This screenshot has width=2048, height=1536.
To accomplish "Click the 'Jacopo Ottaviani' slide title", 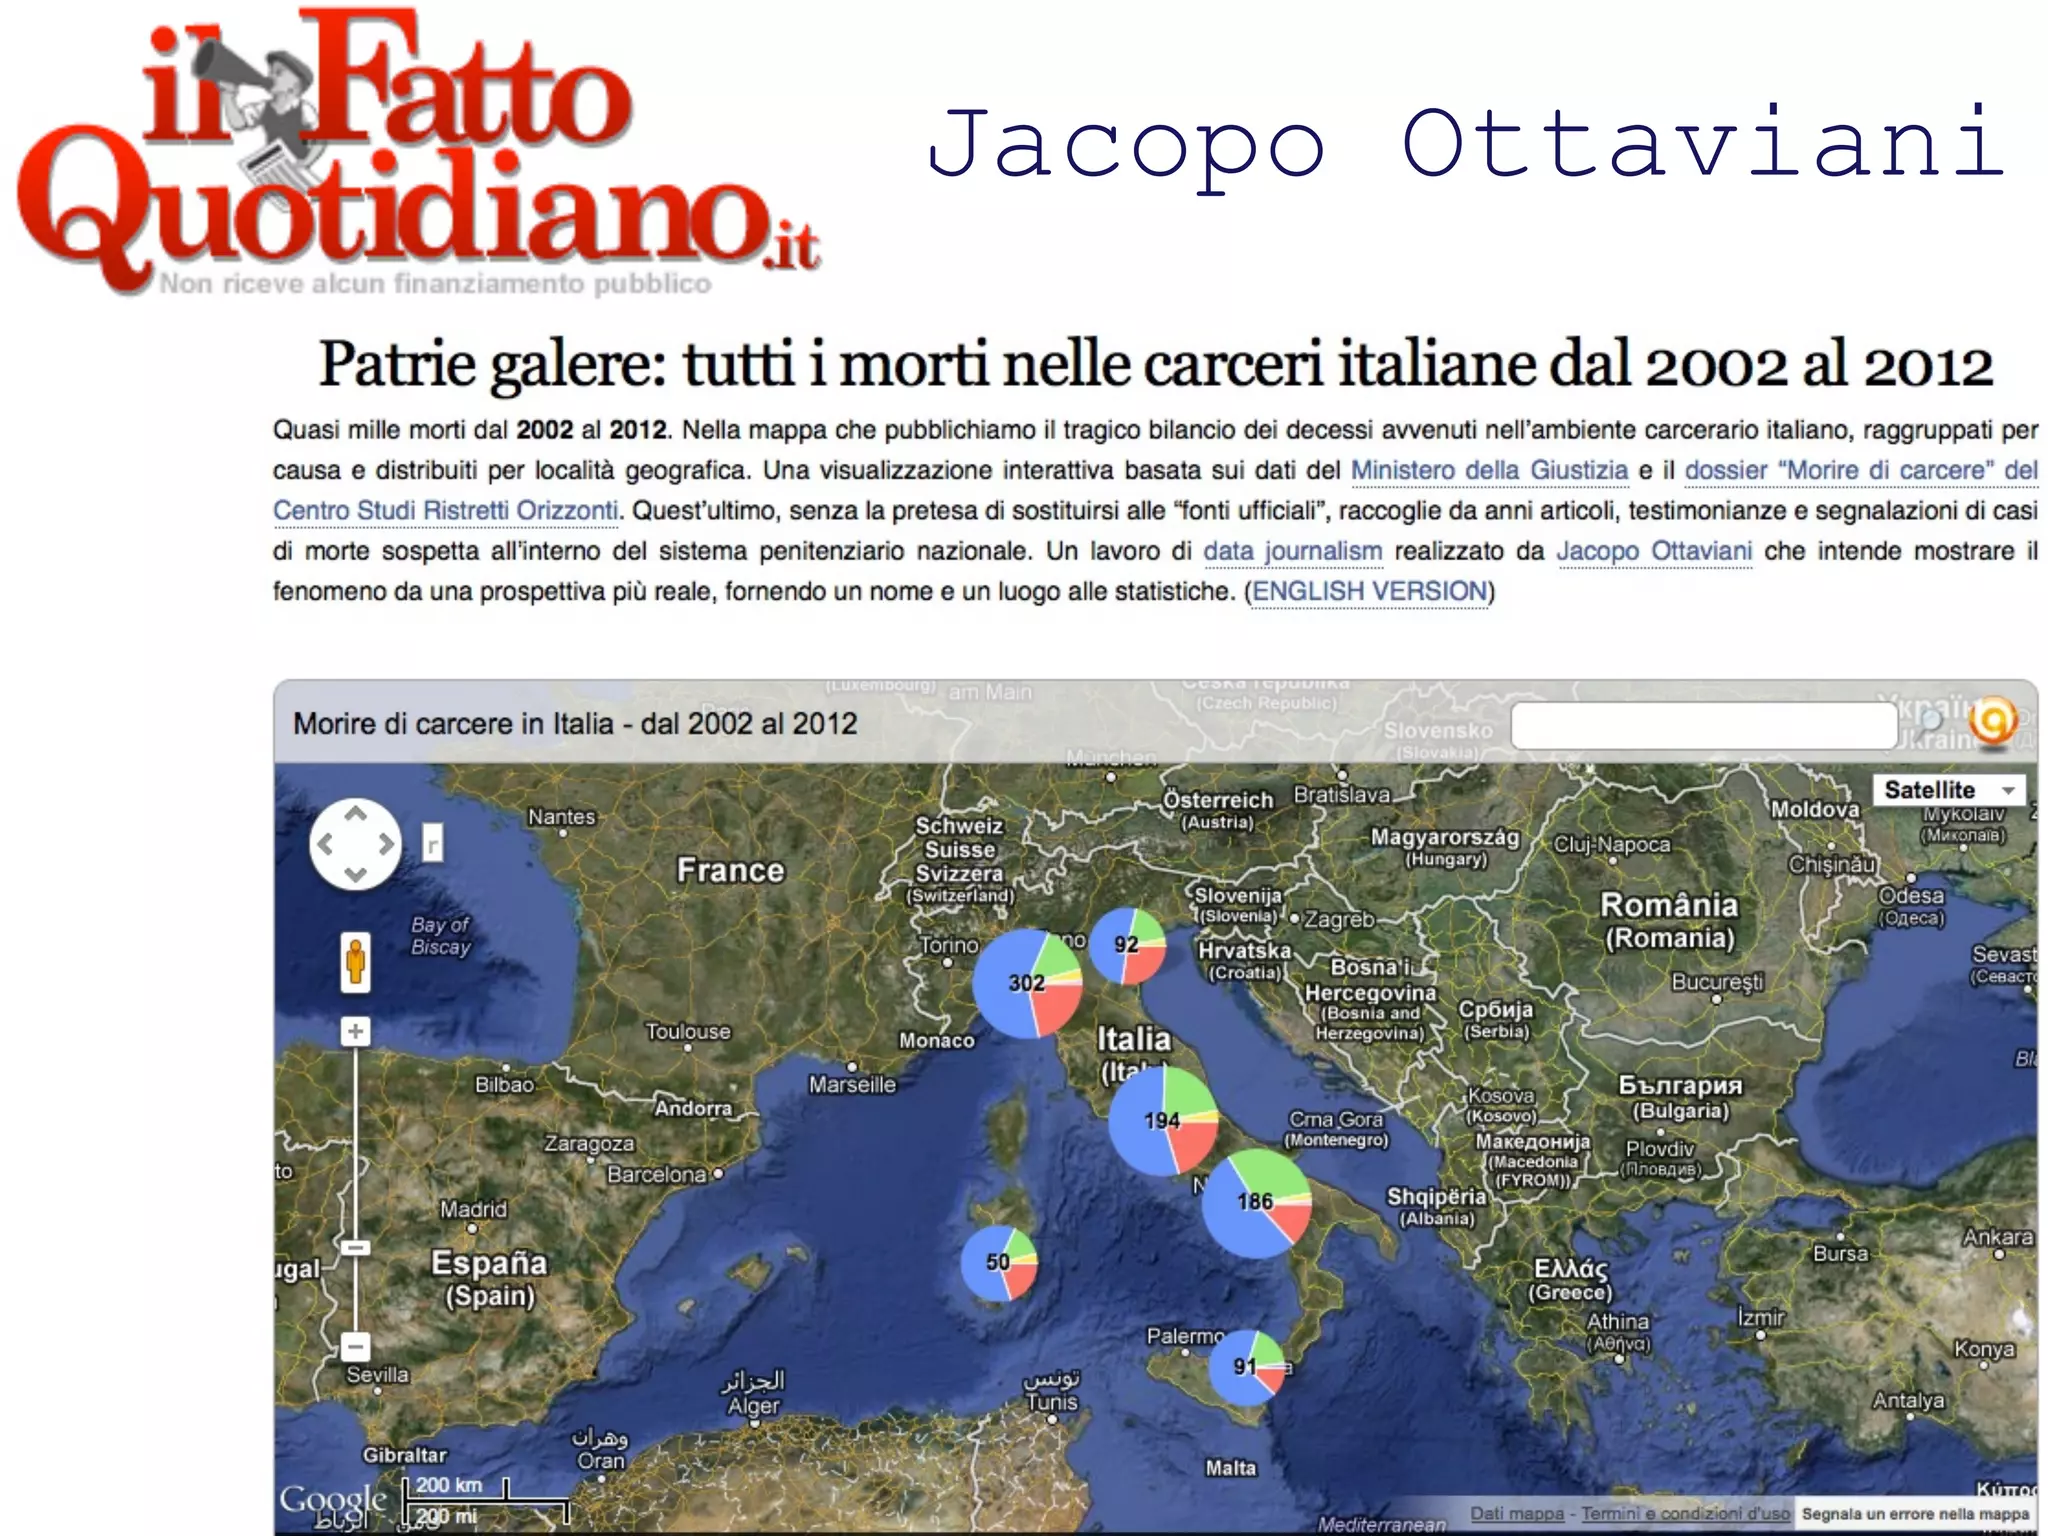I will (x=1466, y=146).
